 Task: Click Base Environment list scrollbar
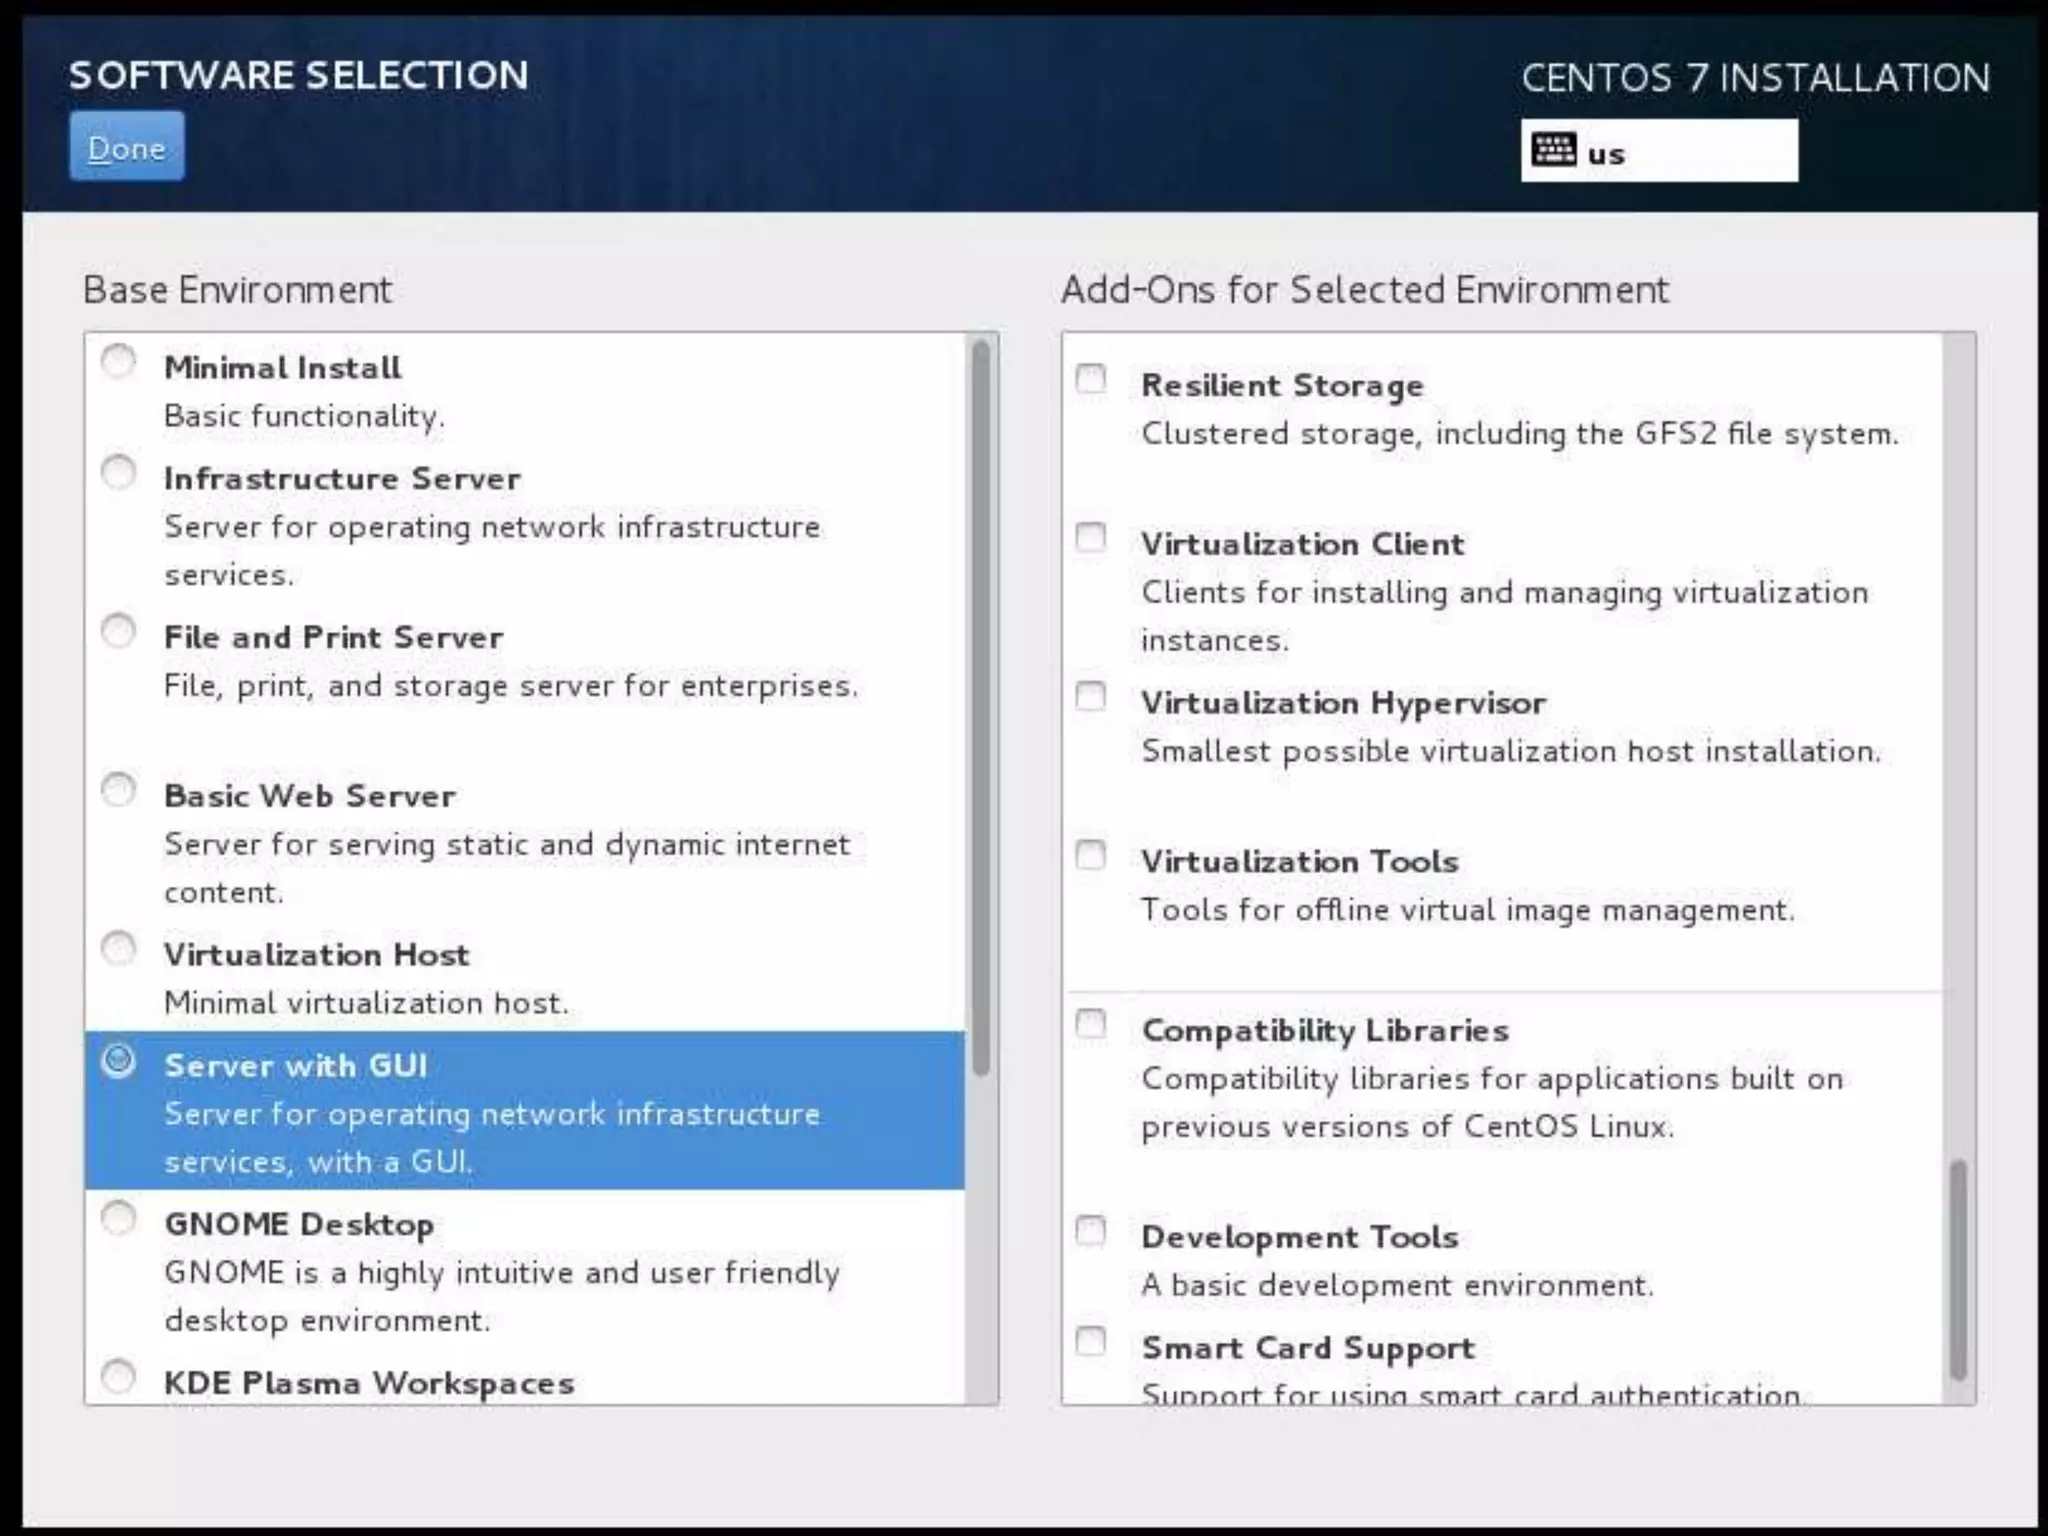coord(981,708)
